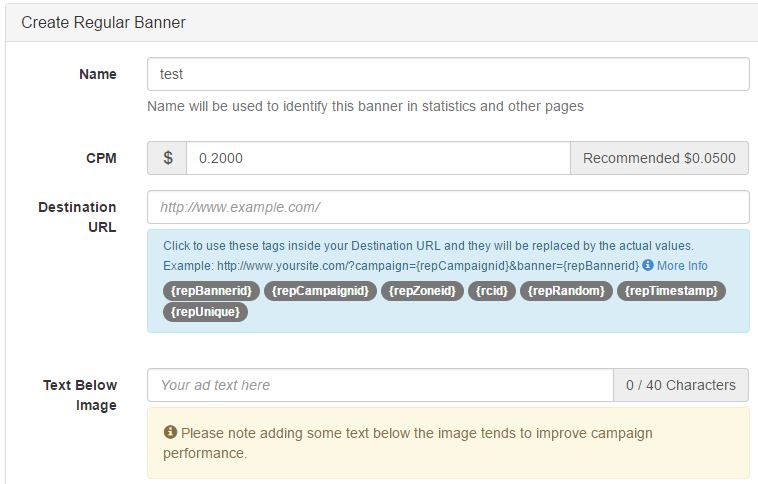The image size is (758, 484).
Task: Add the {repZoneid} tag
Action: coord(421,291)
